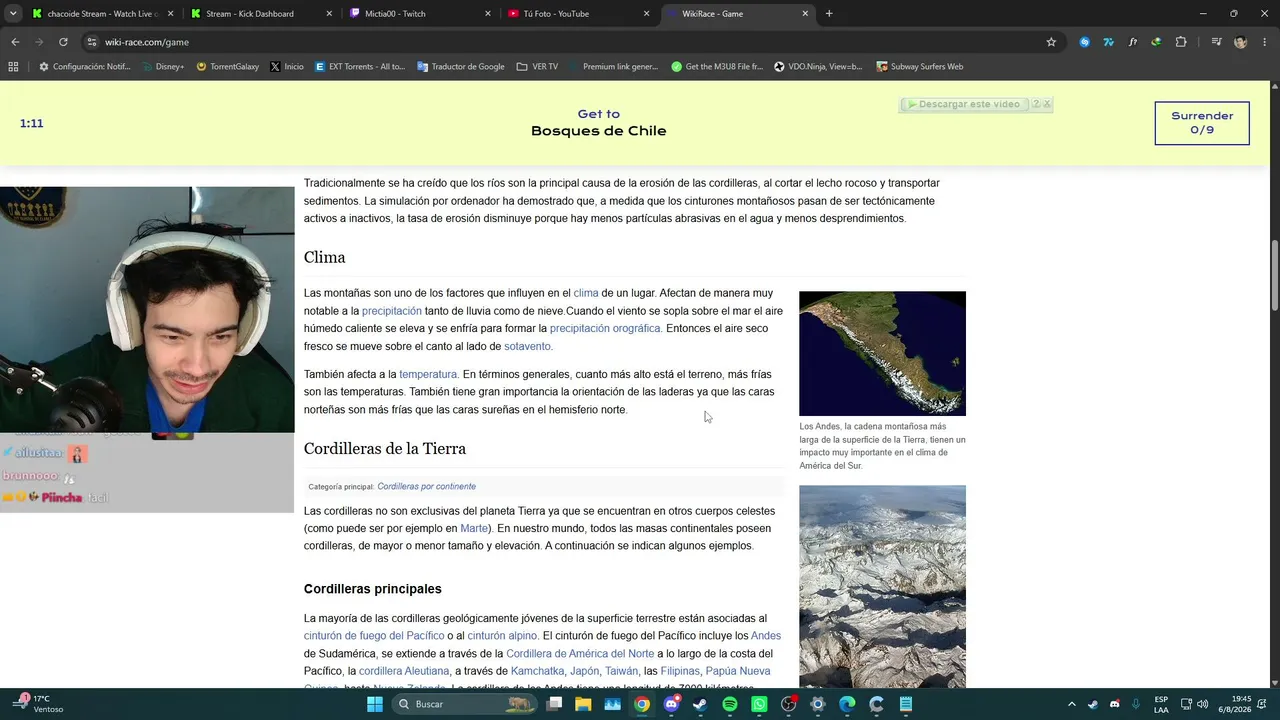
Task: Open the Get the M3U8 File bookmark
Action: click(717, 67)
